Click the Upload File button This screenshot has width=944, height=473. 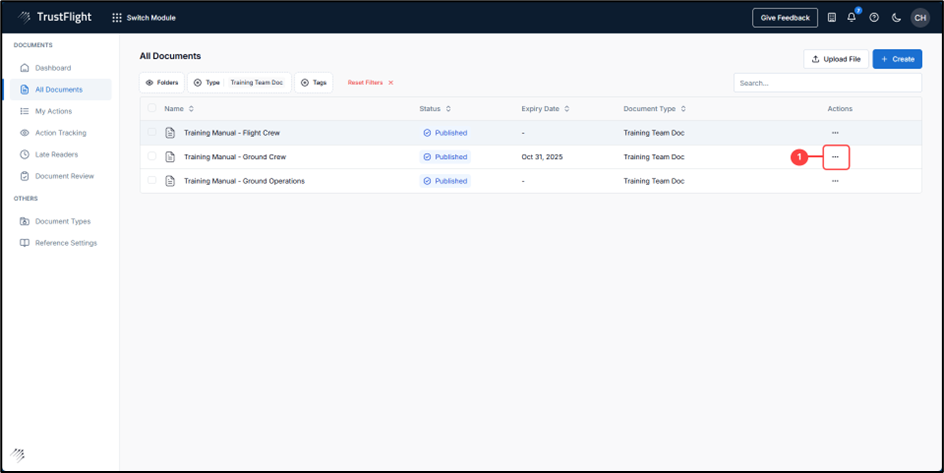(x=836, y=59)
